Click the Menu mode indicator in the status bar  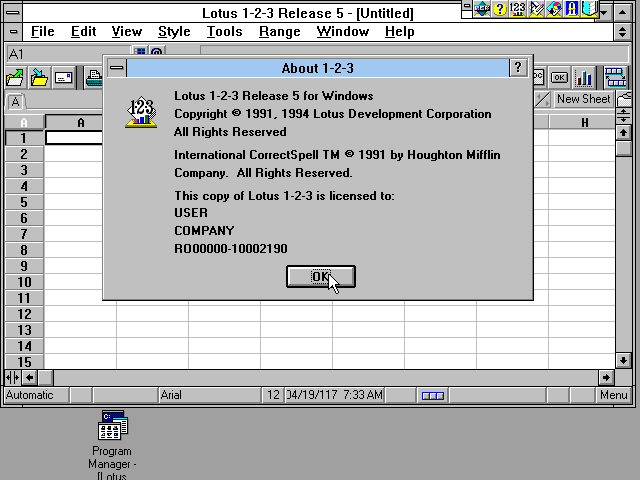pyautogui.click(x=613, y=395)
